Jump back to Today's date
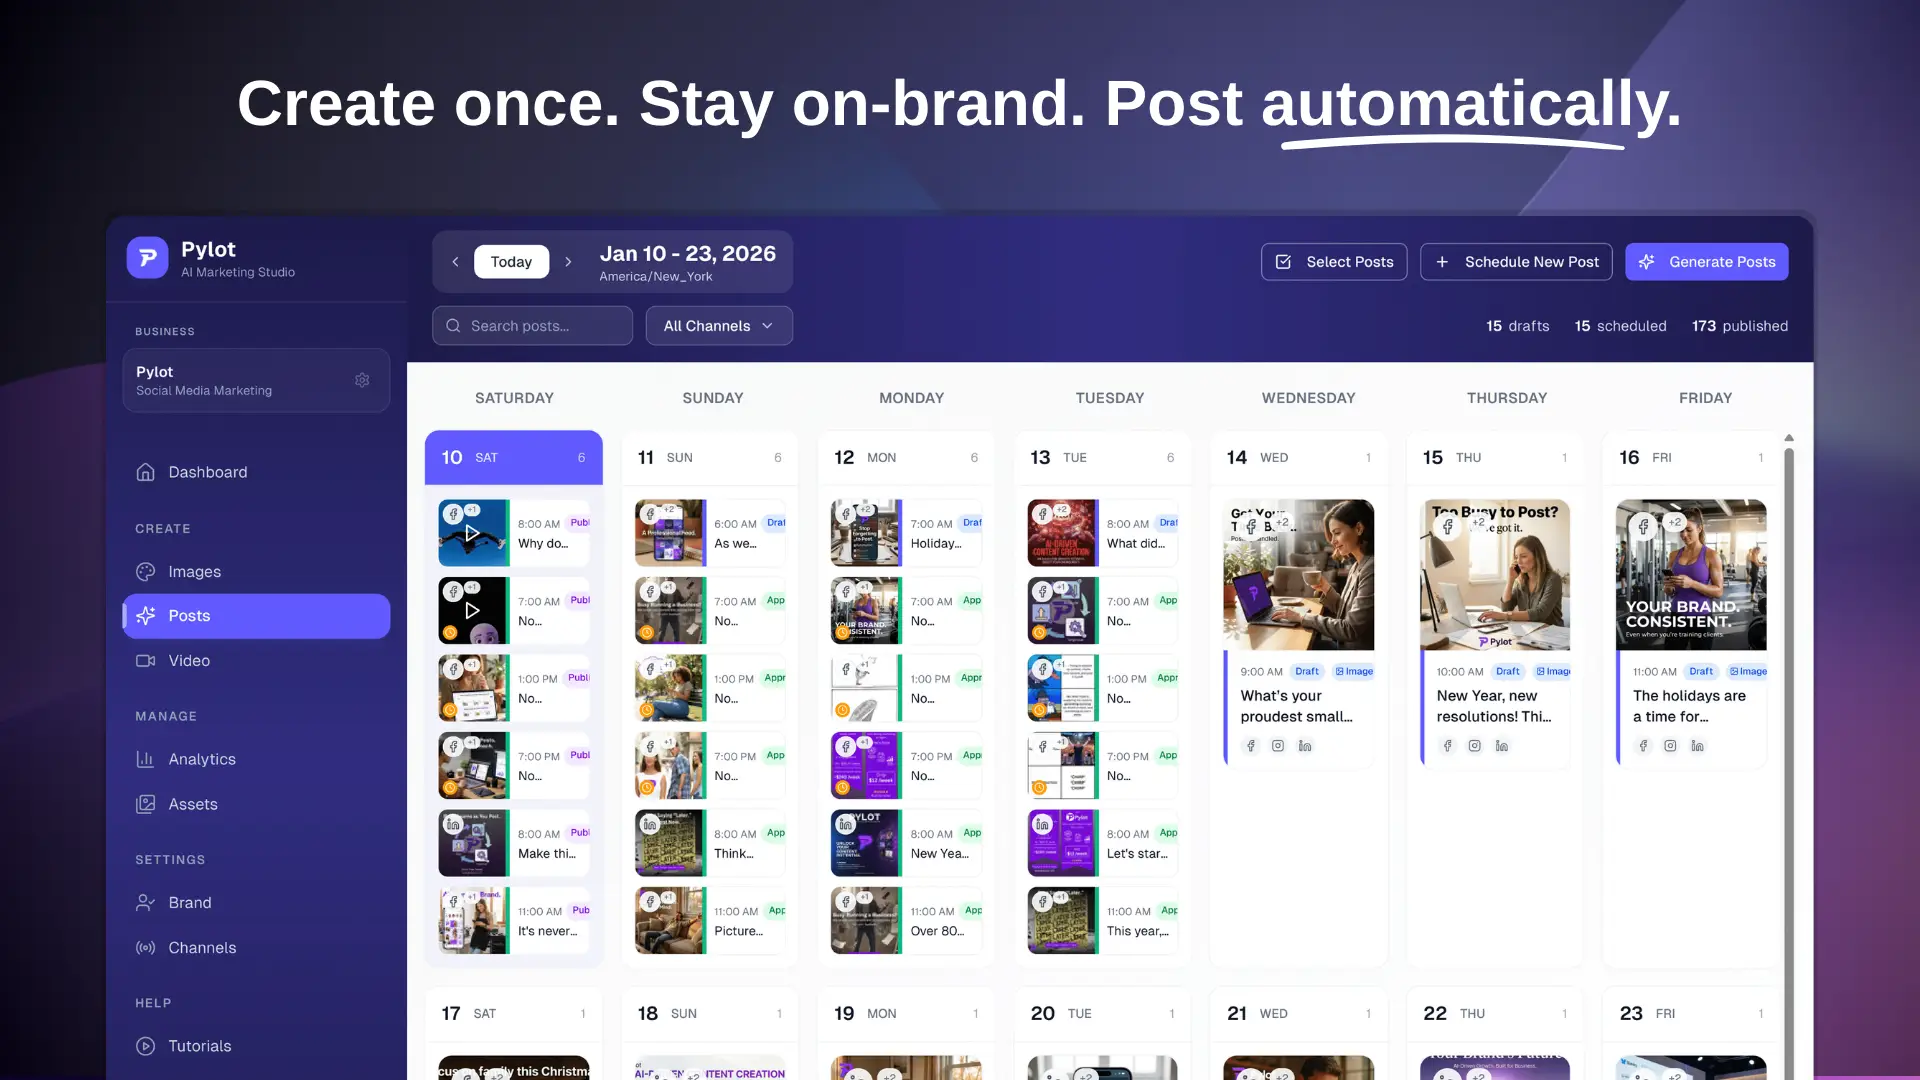The image size is (1920, 1080). (511, 261)
